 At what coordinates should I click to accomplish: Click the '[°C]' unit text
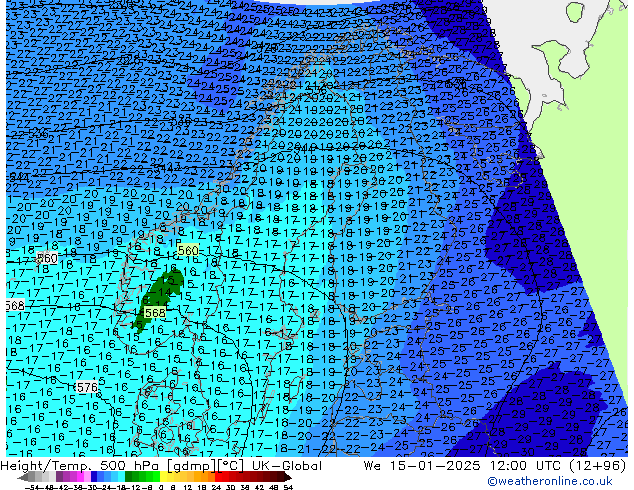(x=232, y=466)
